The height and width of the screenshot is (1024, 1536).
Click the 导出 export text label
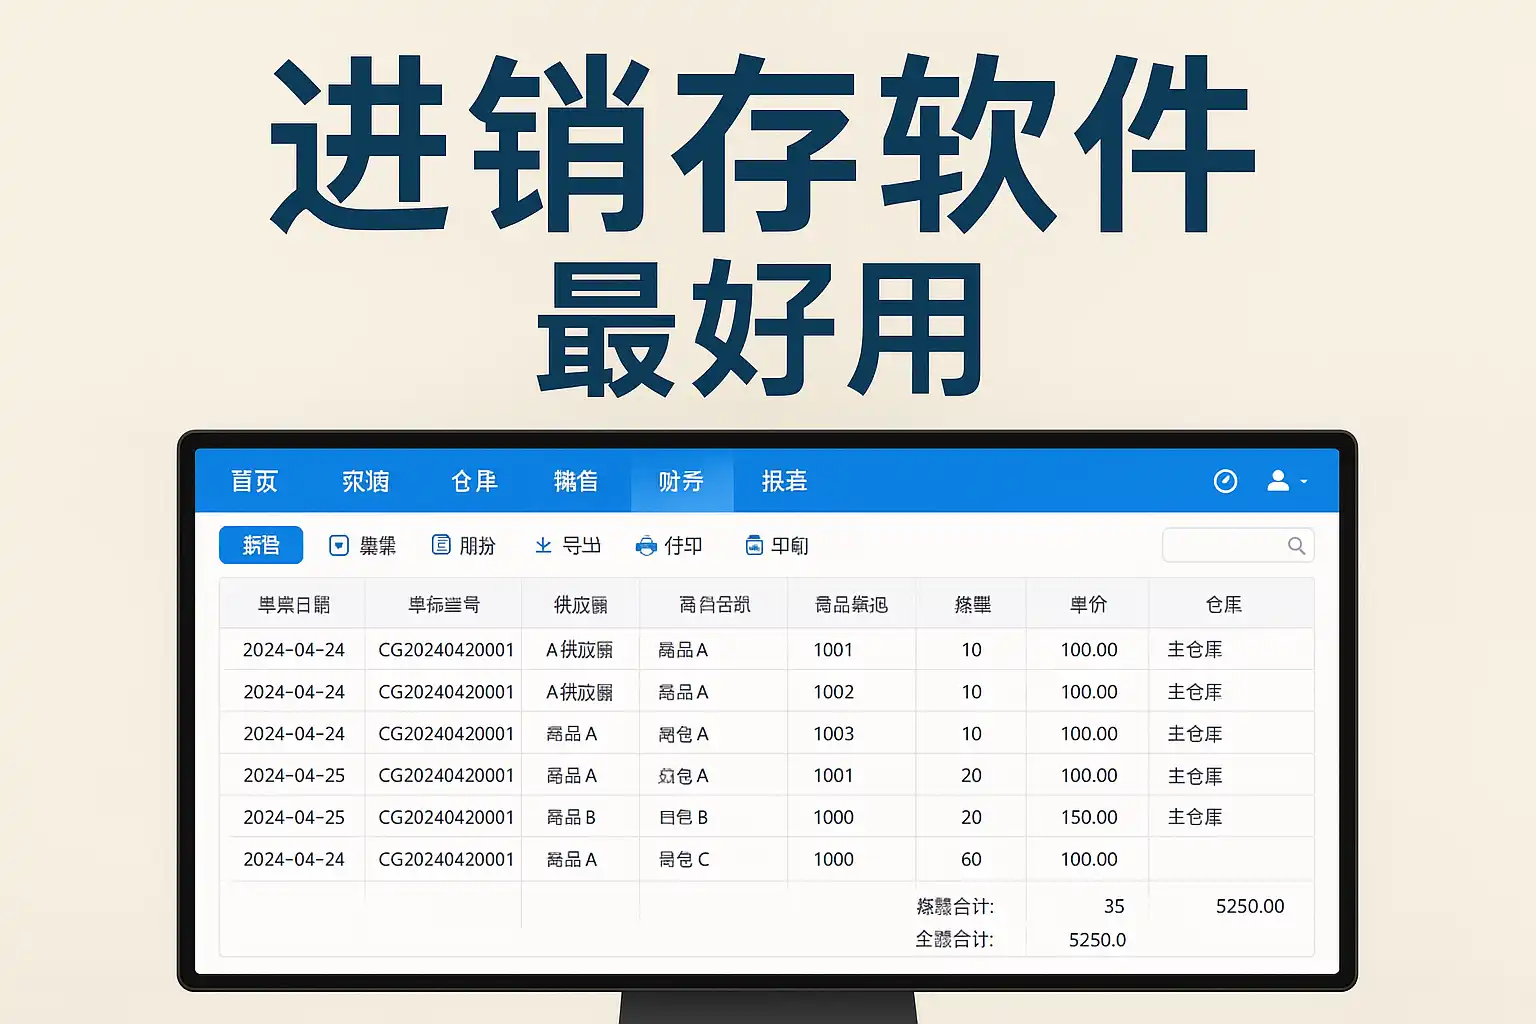(x=581, y=546)
